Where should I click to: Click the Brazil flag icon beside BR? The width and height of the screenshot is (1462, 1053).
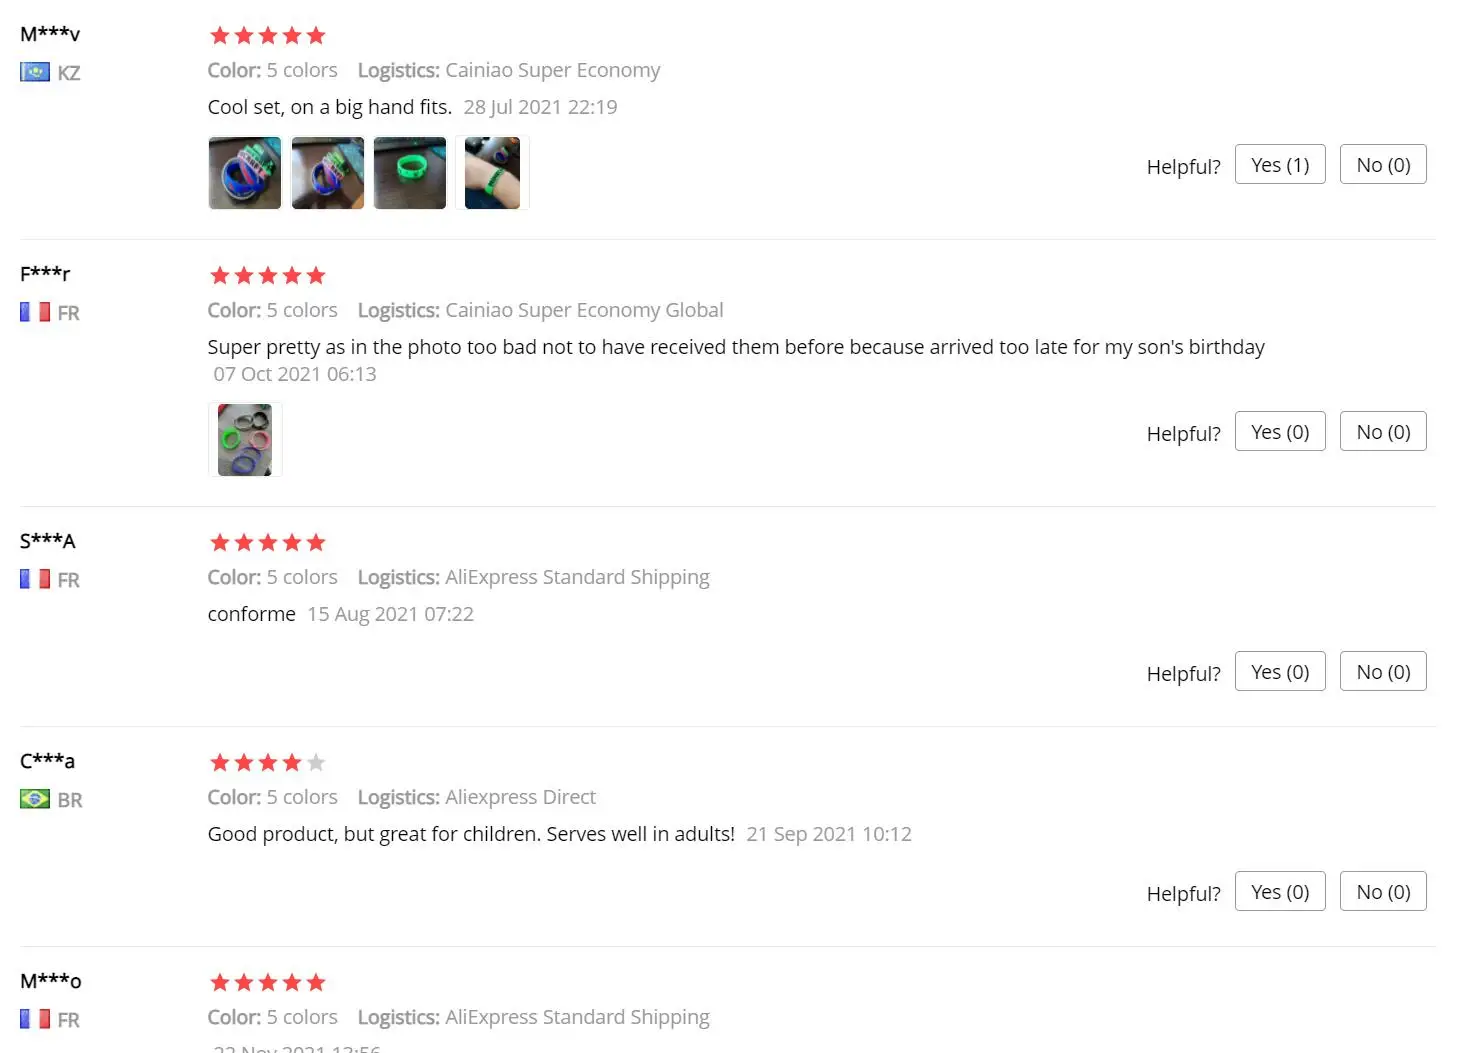click(35, 799)
